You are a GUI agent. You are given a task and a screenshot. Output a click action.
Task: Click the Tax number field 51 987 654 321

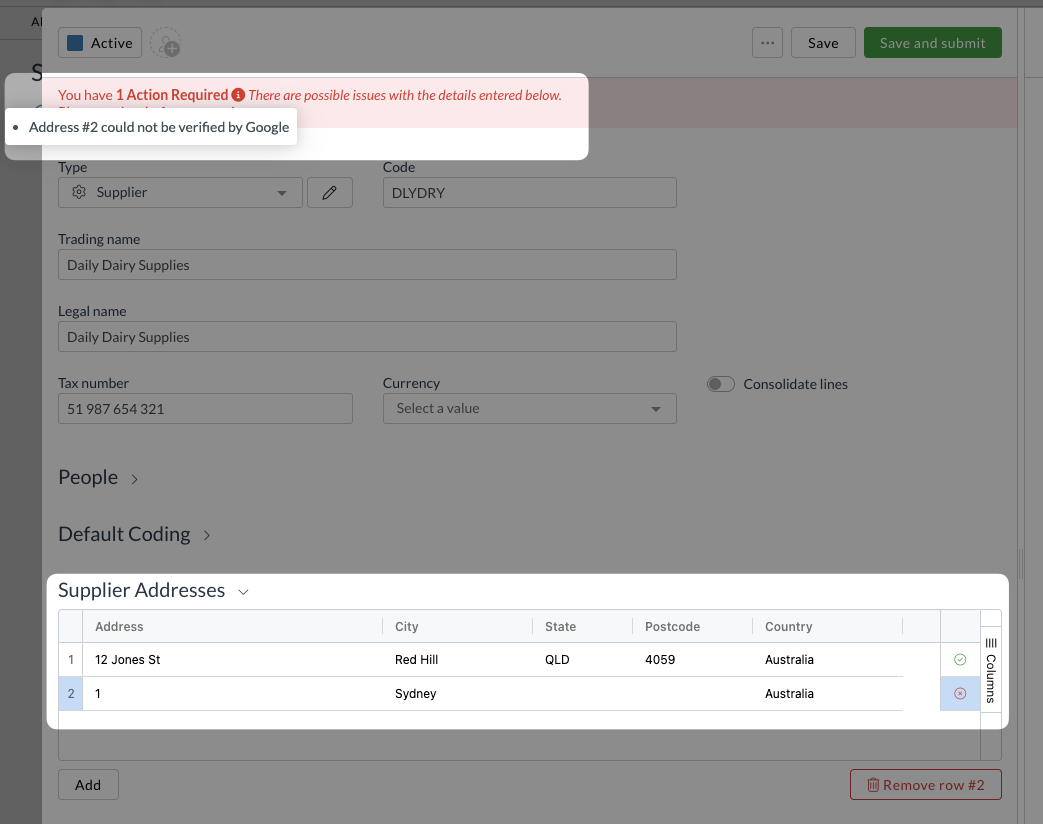coord(205,408)
